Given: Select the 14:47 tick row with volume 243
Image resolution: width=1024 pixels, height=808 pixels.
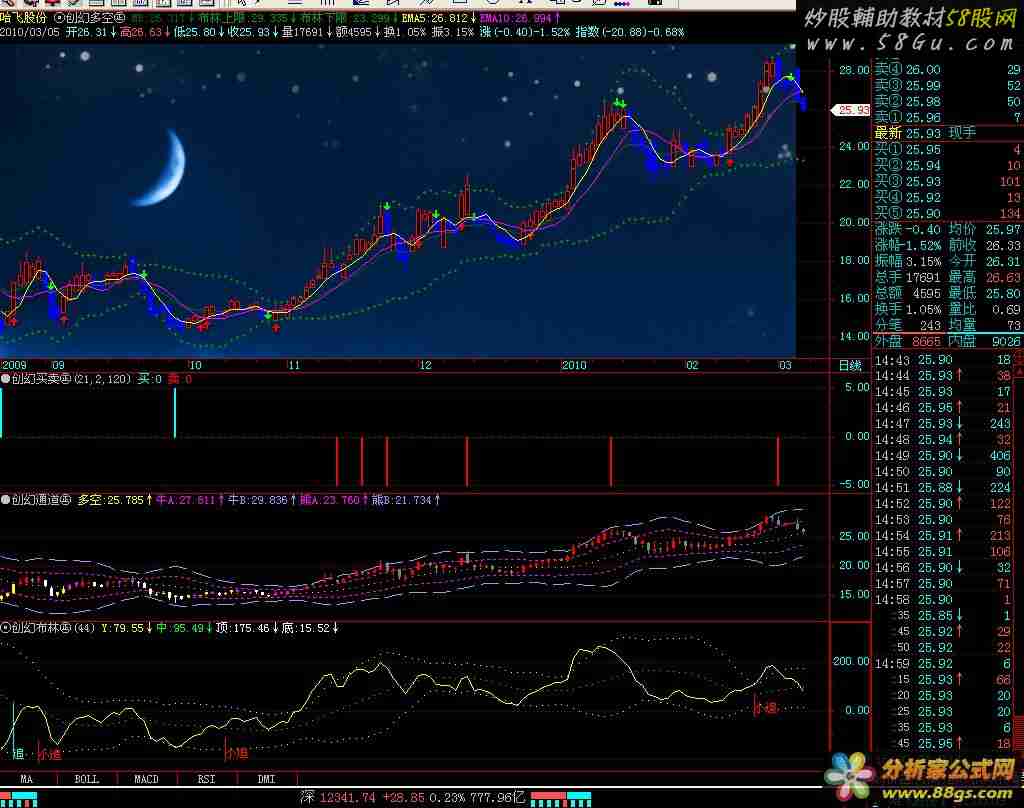Looking at the screenshot, I should [943, 423].
